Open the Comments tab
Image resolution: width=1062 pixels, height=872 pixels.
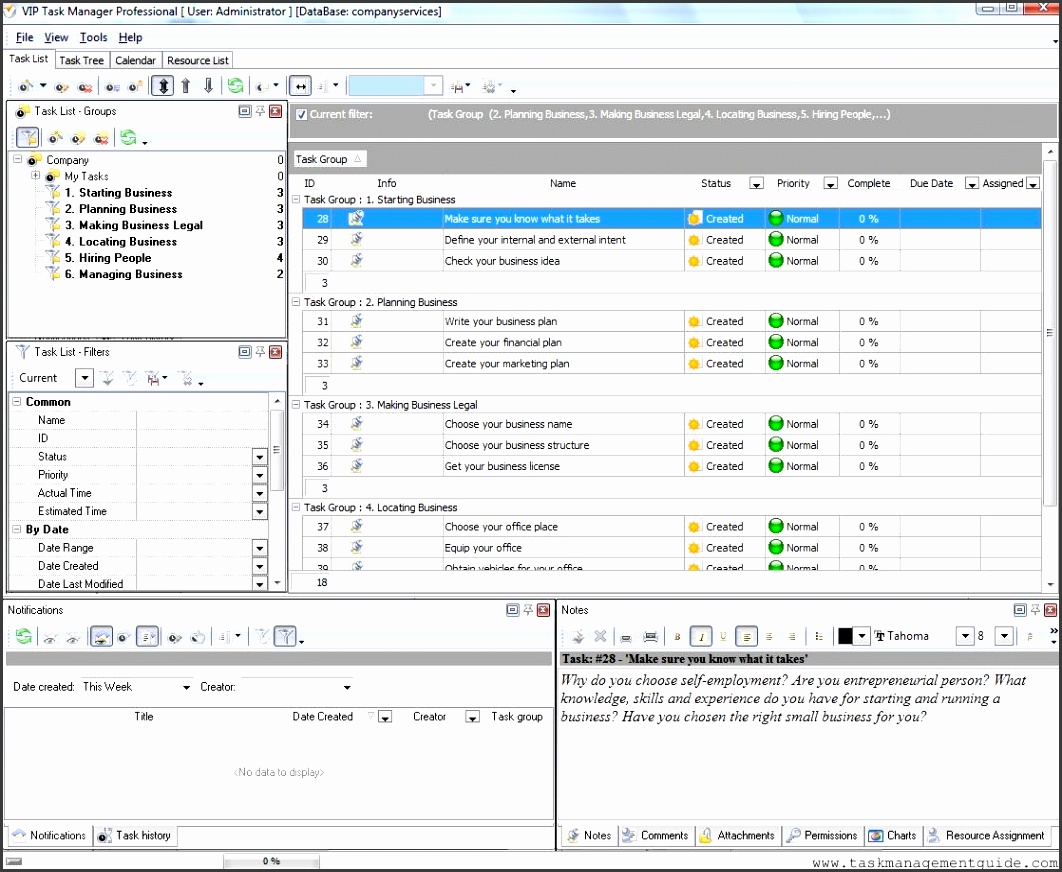[656, 835]
